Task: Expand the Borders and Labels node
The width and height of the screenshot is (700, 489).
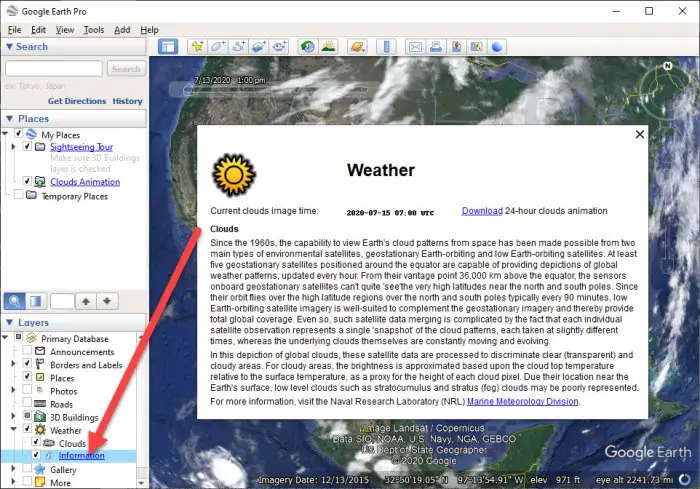Action: [x=13, y=364]
